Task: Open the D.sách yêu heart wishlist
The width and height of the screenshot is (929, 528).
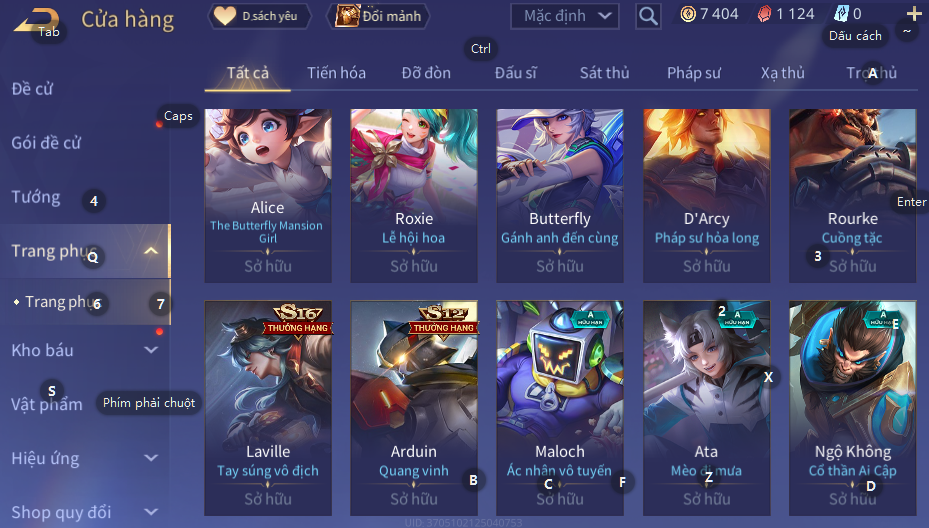Action: click(x=259, y=16)
